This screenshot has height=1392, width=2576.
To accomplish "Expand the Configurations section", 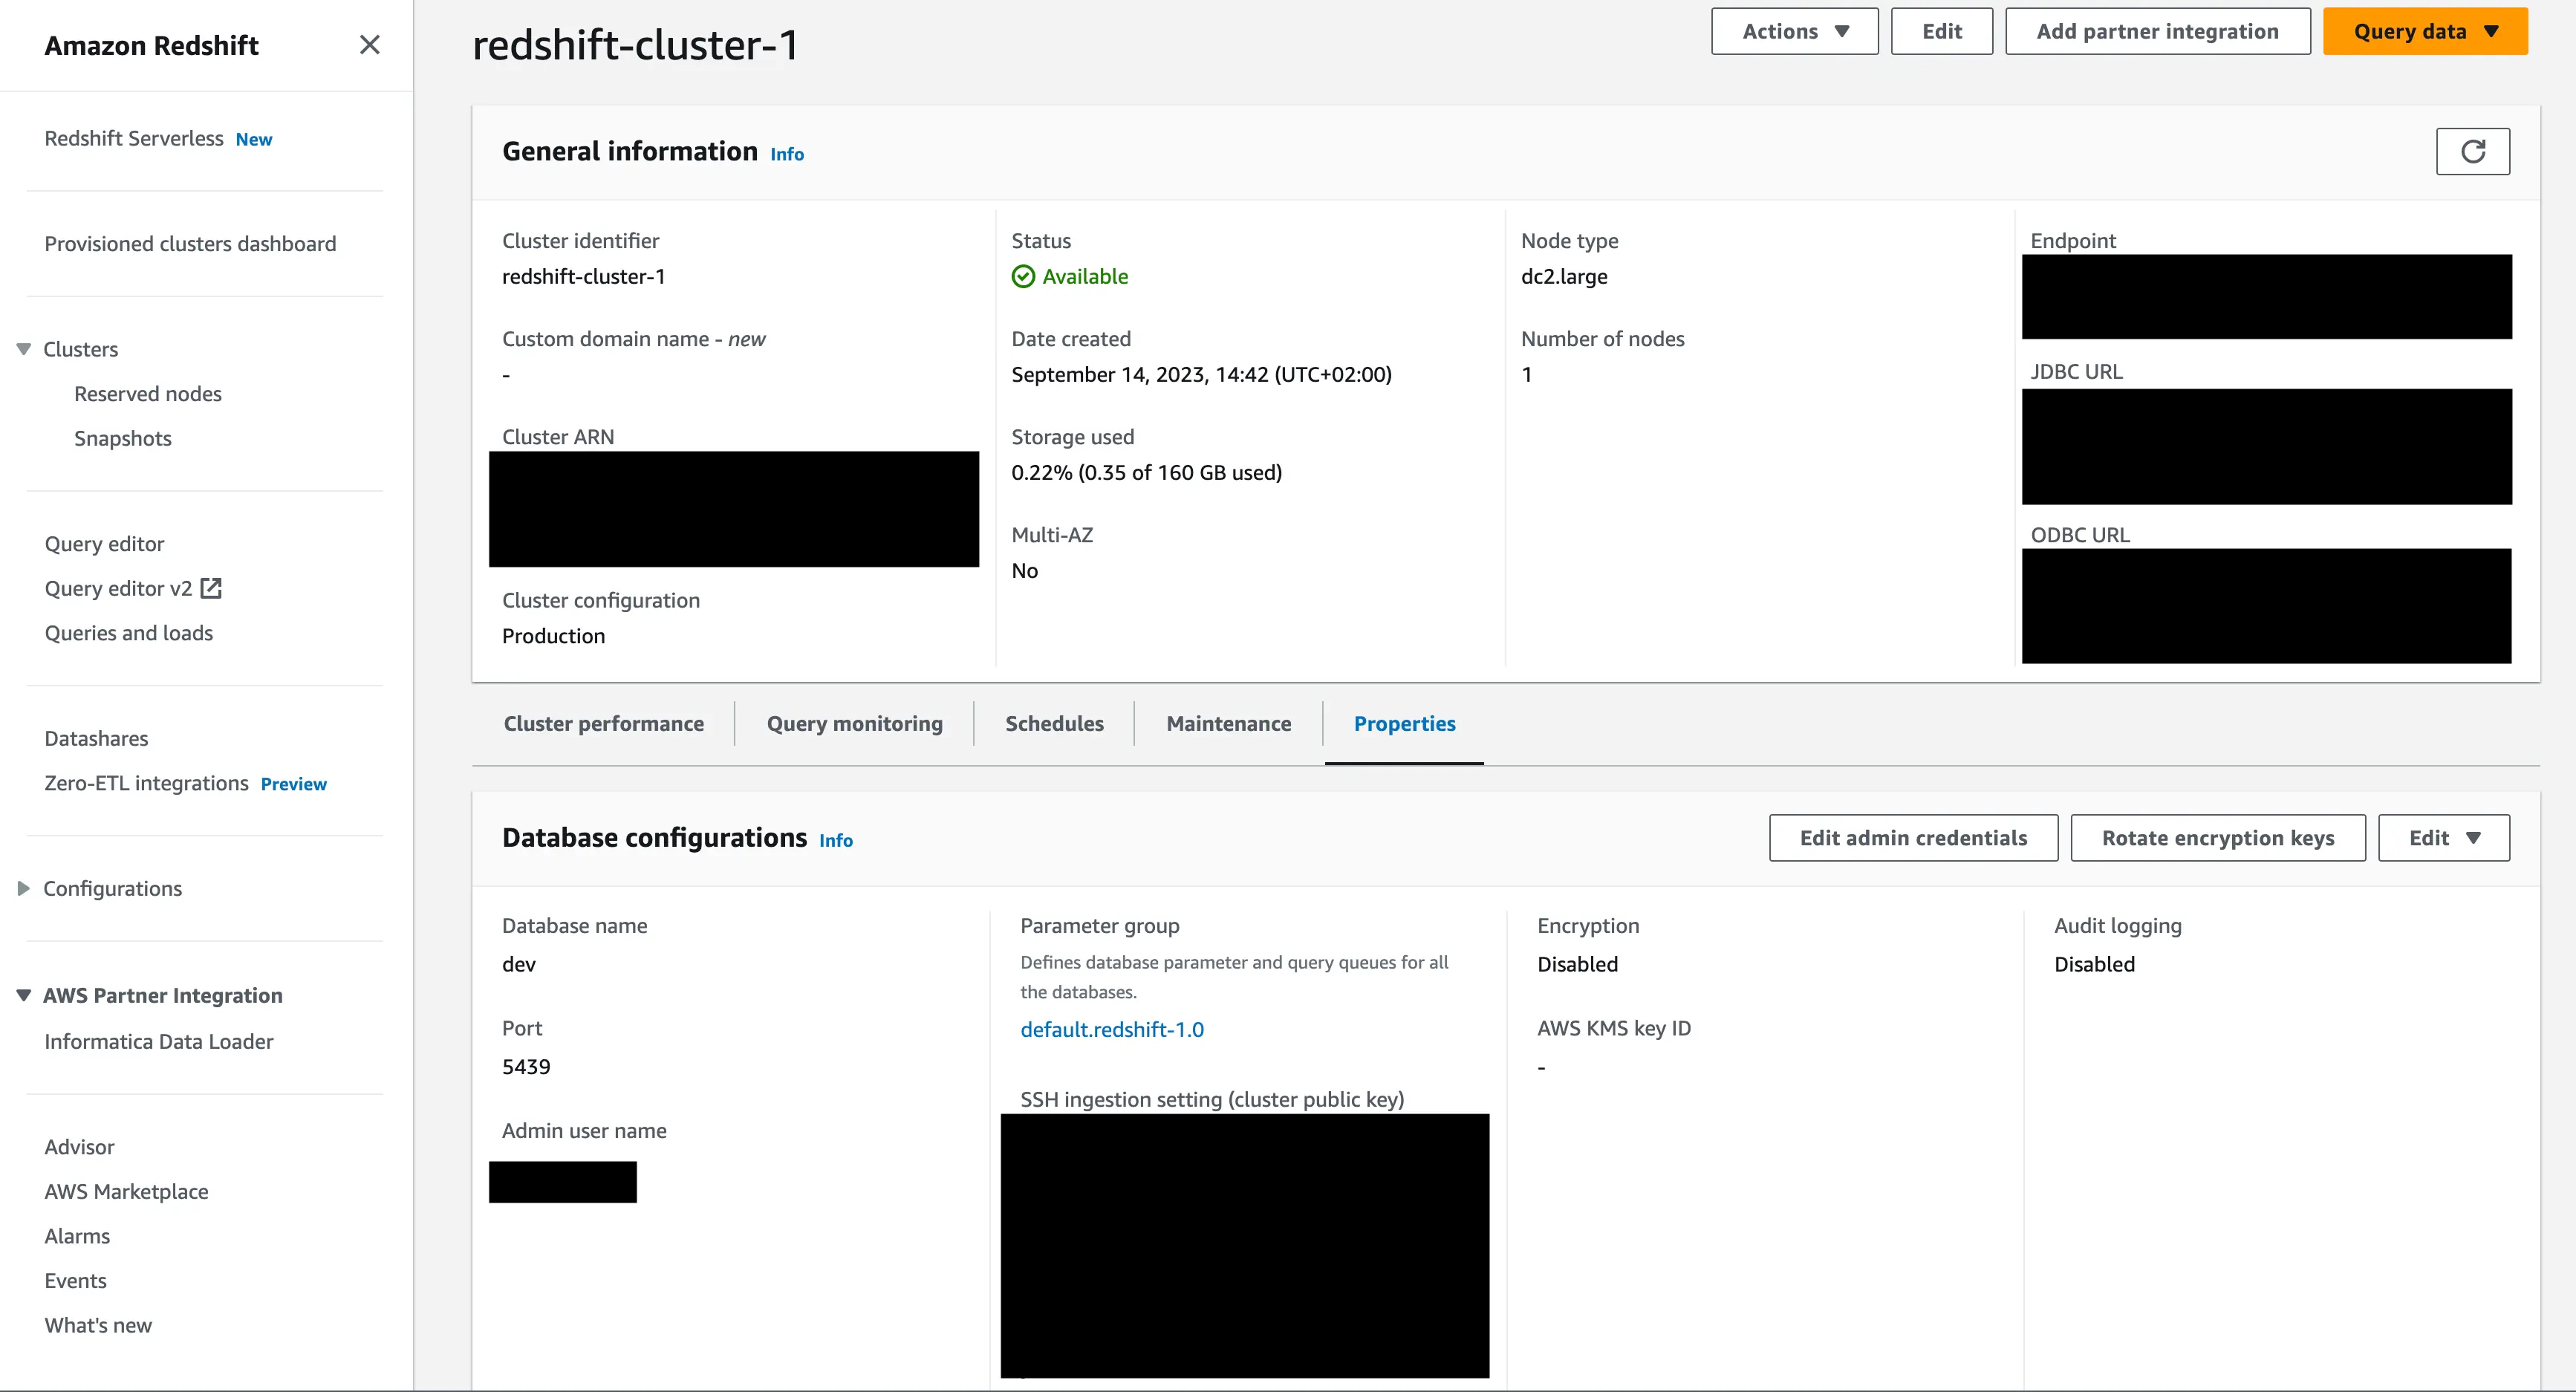I will coord(22,888).
